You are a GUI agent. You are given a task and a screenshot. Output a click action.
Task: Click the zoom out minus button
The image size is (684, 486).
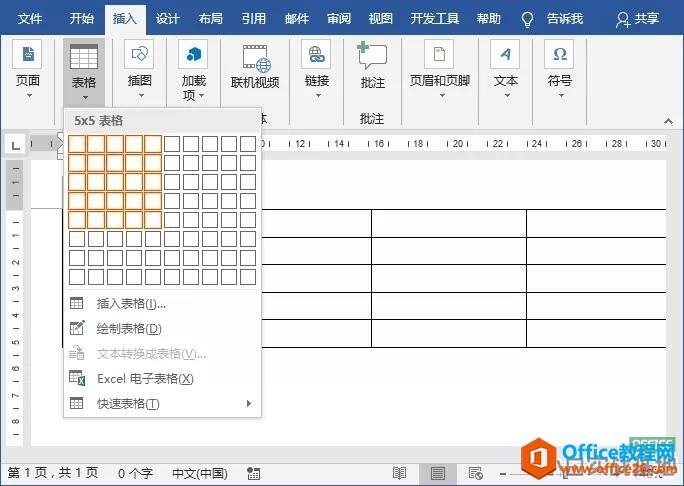pyautogui.click(x=503, y=474)
